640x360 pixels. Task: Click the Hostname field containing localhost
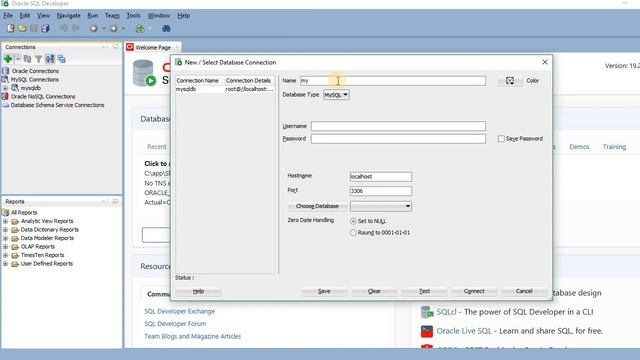380,177
